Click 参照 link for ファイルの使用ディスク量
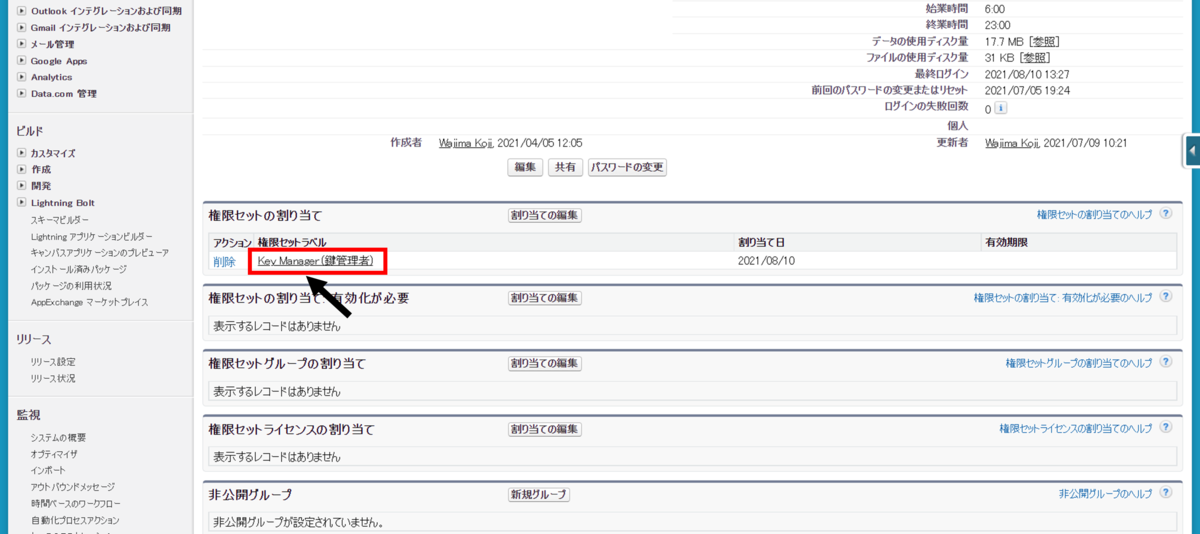 pyautogui.click(x=1036, y=58)
